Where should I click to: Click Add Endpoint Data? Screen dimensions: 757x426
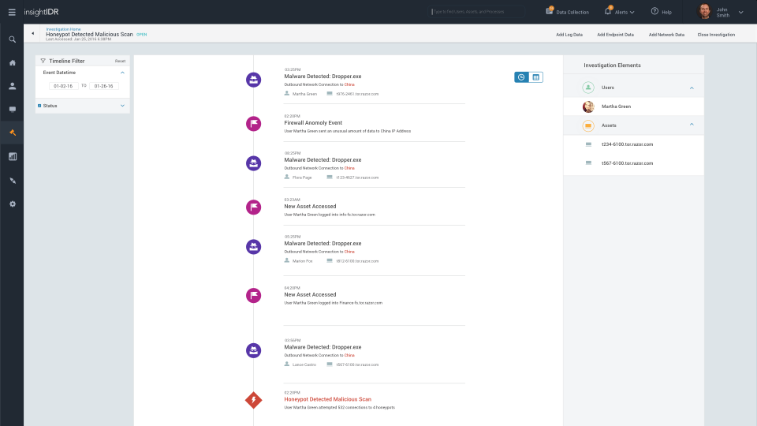click(616, 34)
